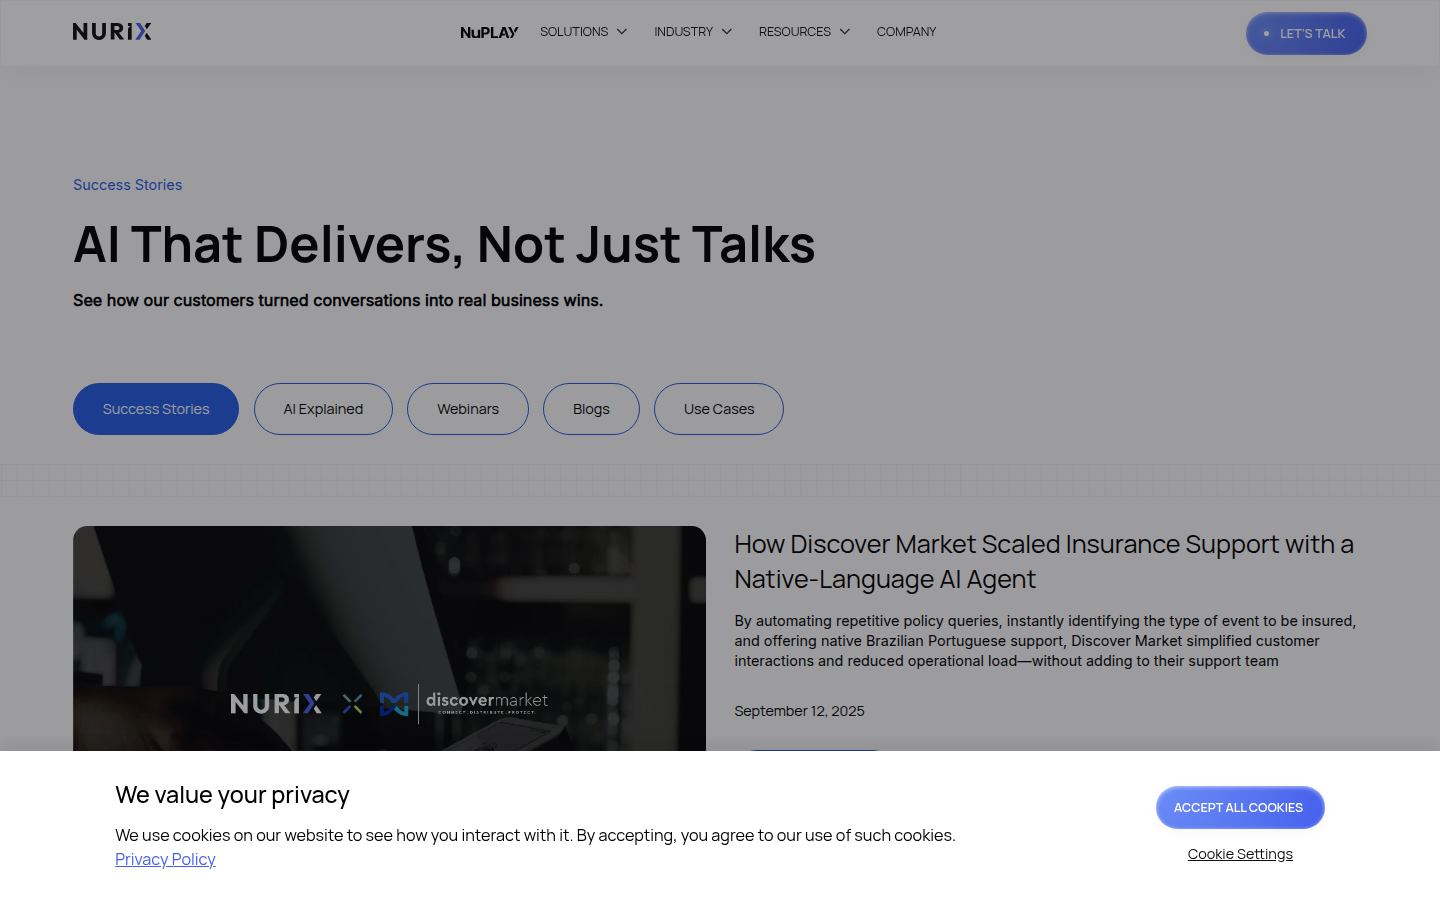The height and width of the screenshot is (900, 1440).
Task: Open the NuPLAY logo link
Action: tap(489, 32)
